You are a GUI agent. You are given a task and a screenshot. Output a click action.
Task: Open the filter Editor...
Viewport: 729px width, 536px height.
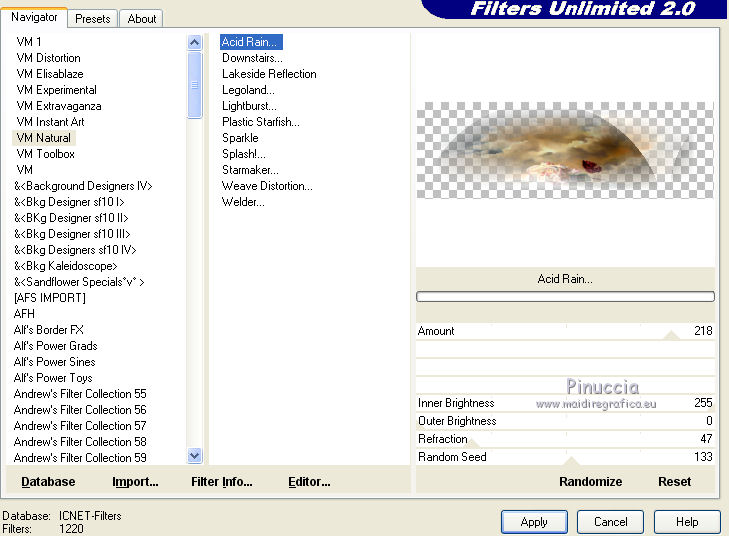coord(309,482)
